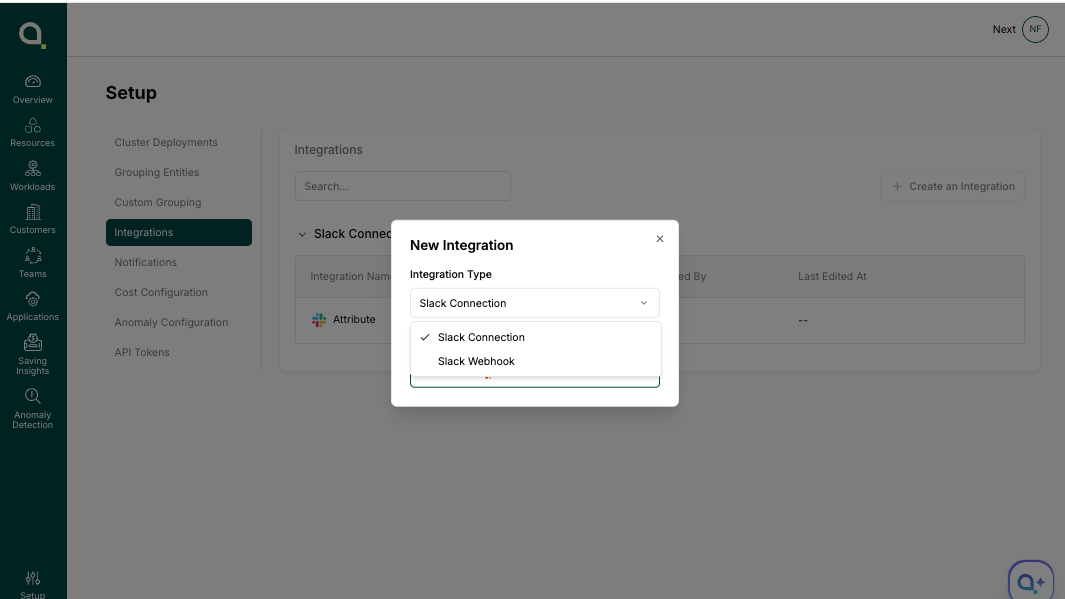Click the Setup sliders icon in sidebar
Viewport: 1065px width, 599px height.
[33, 578]
